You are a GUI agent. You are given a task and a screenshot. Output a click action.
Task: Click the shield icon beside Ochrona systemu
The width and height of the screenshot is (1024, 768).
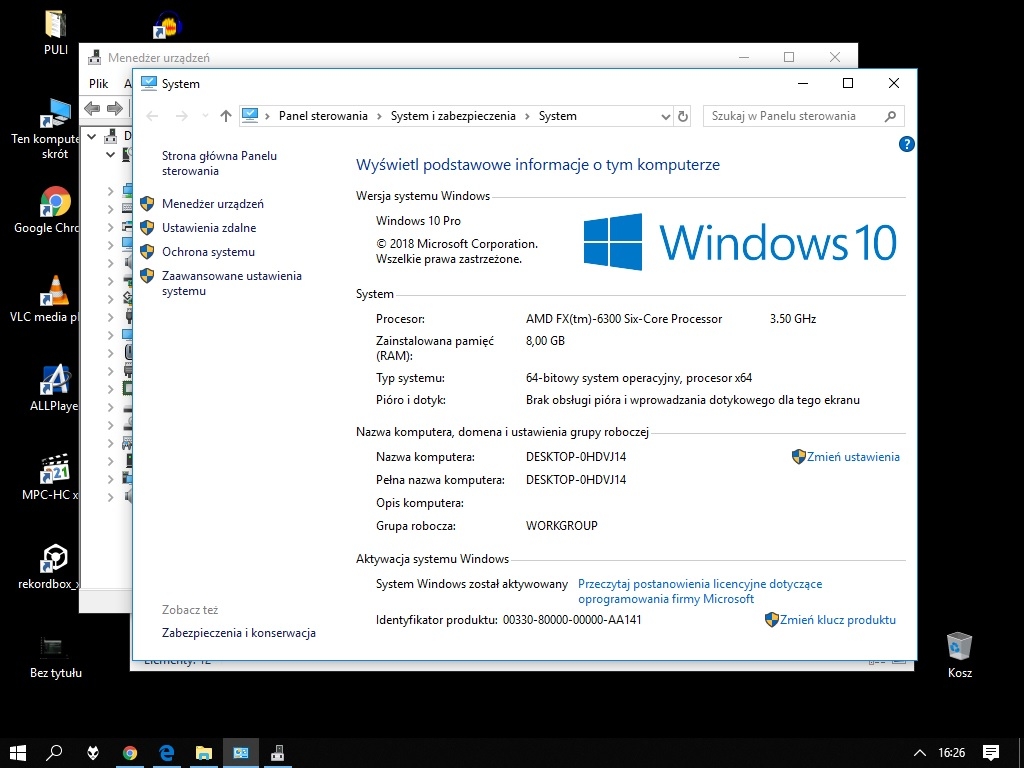click(x=148, y=252)
